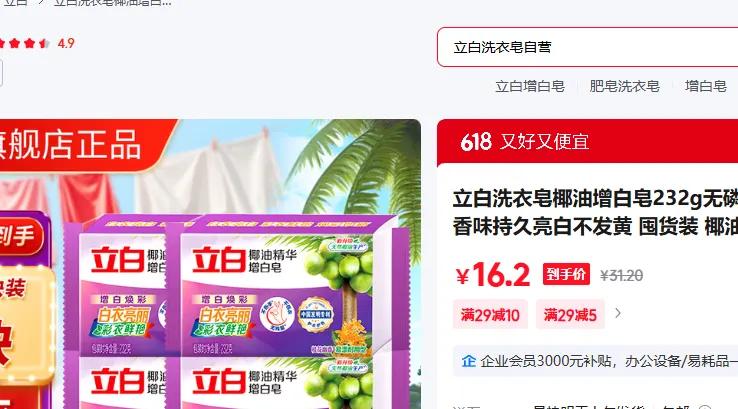Open the 肥皂洗衣皂 search suggestion
738x409 pixels.
coord(624,86)
